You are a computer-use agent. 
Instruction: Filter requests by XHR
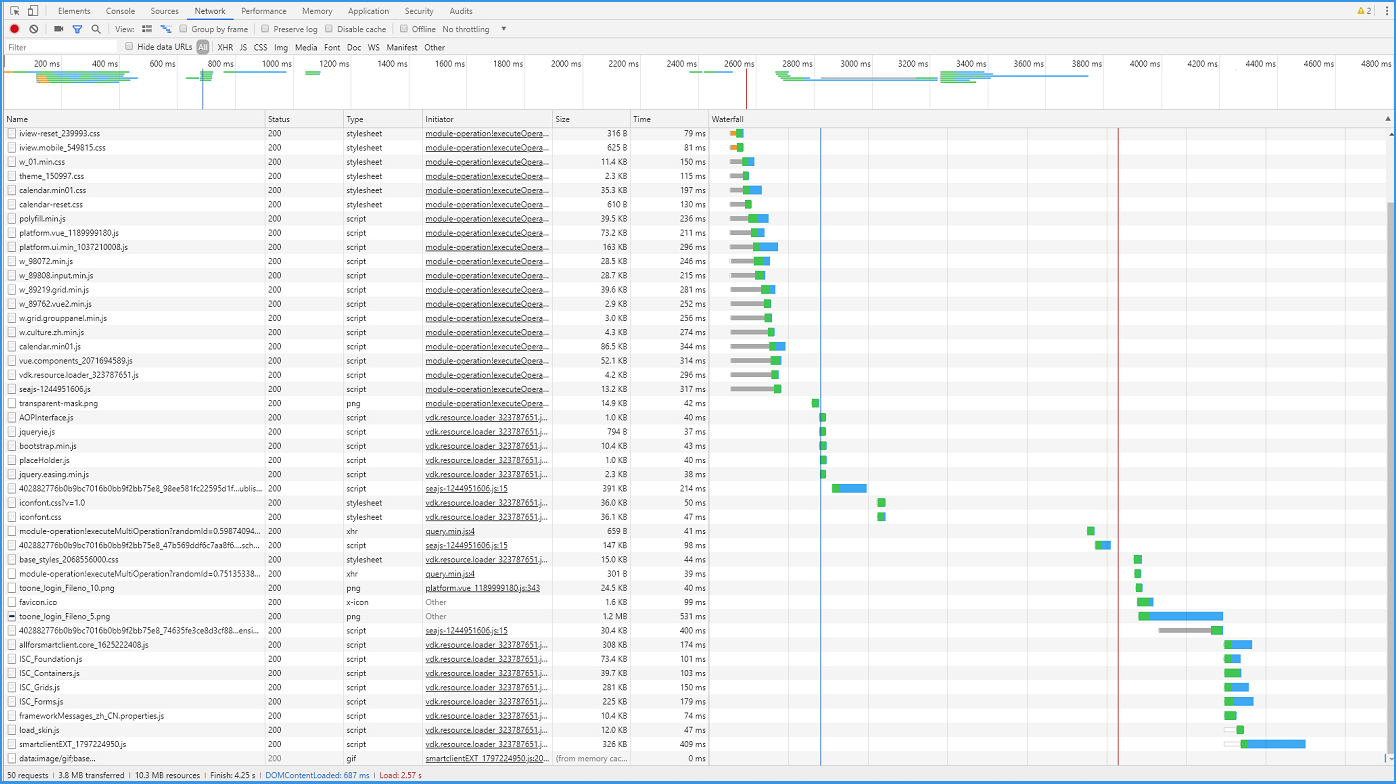225,47
